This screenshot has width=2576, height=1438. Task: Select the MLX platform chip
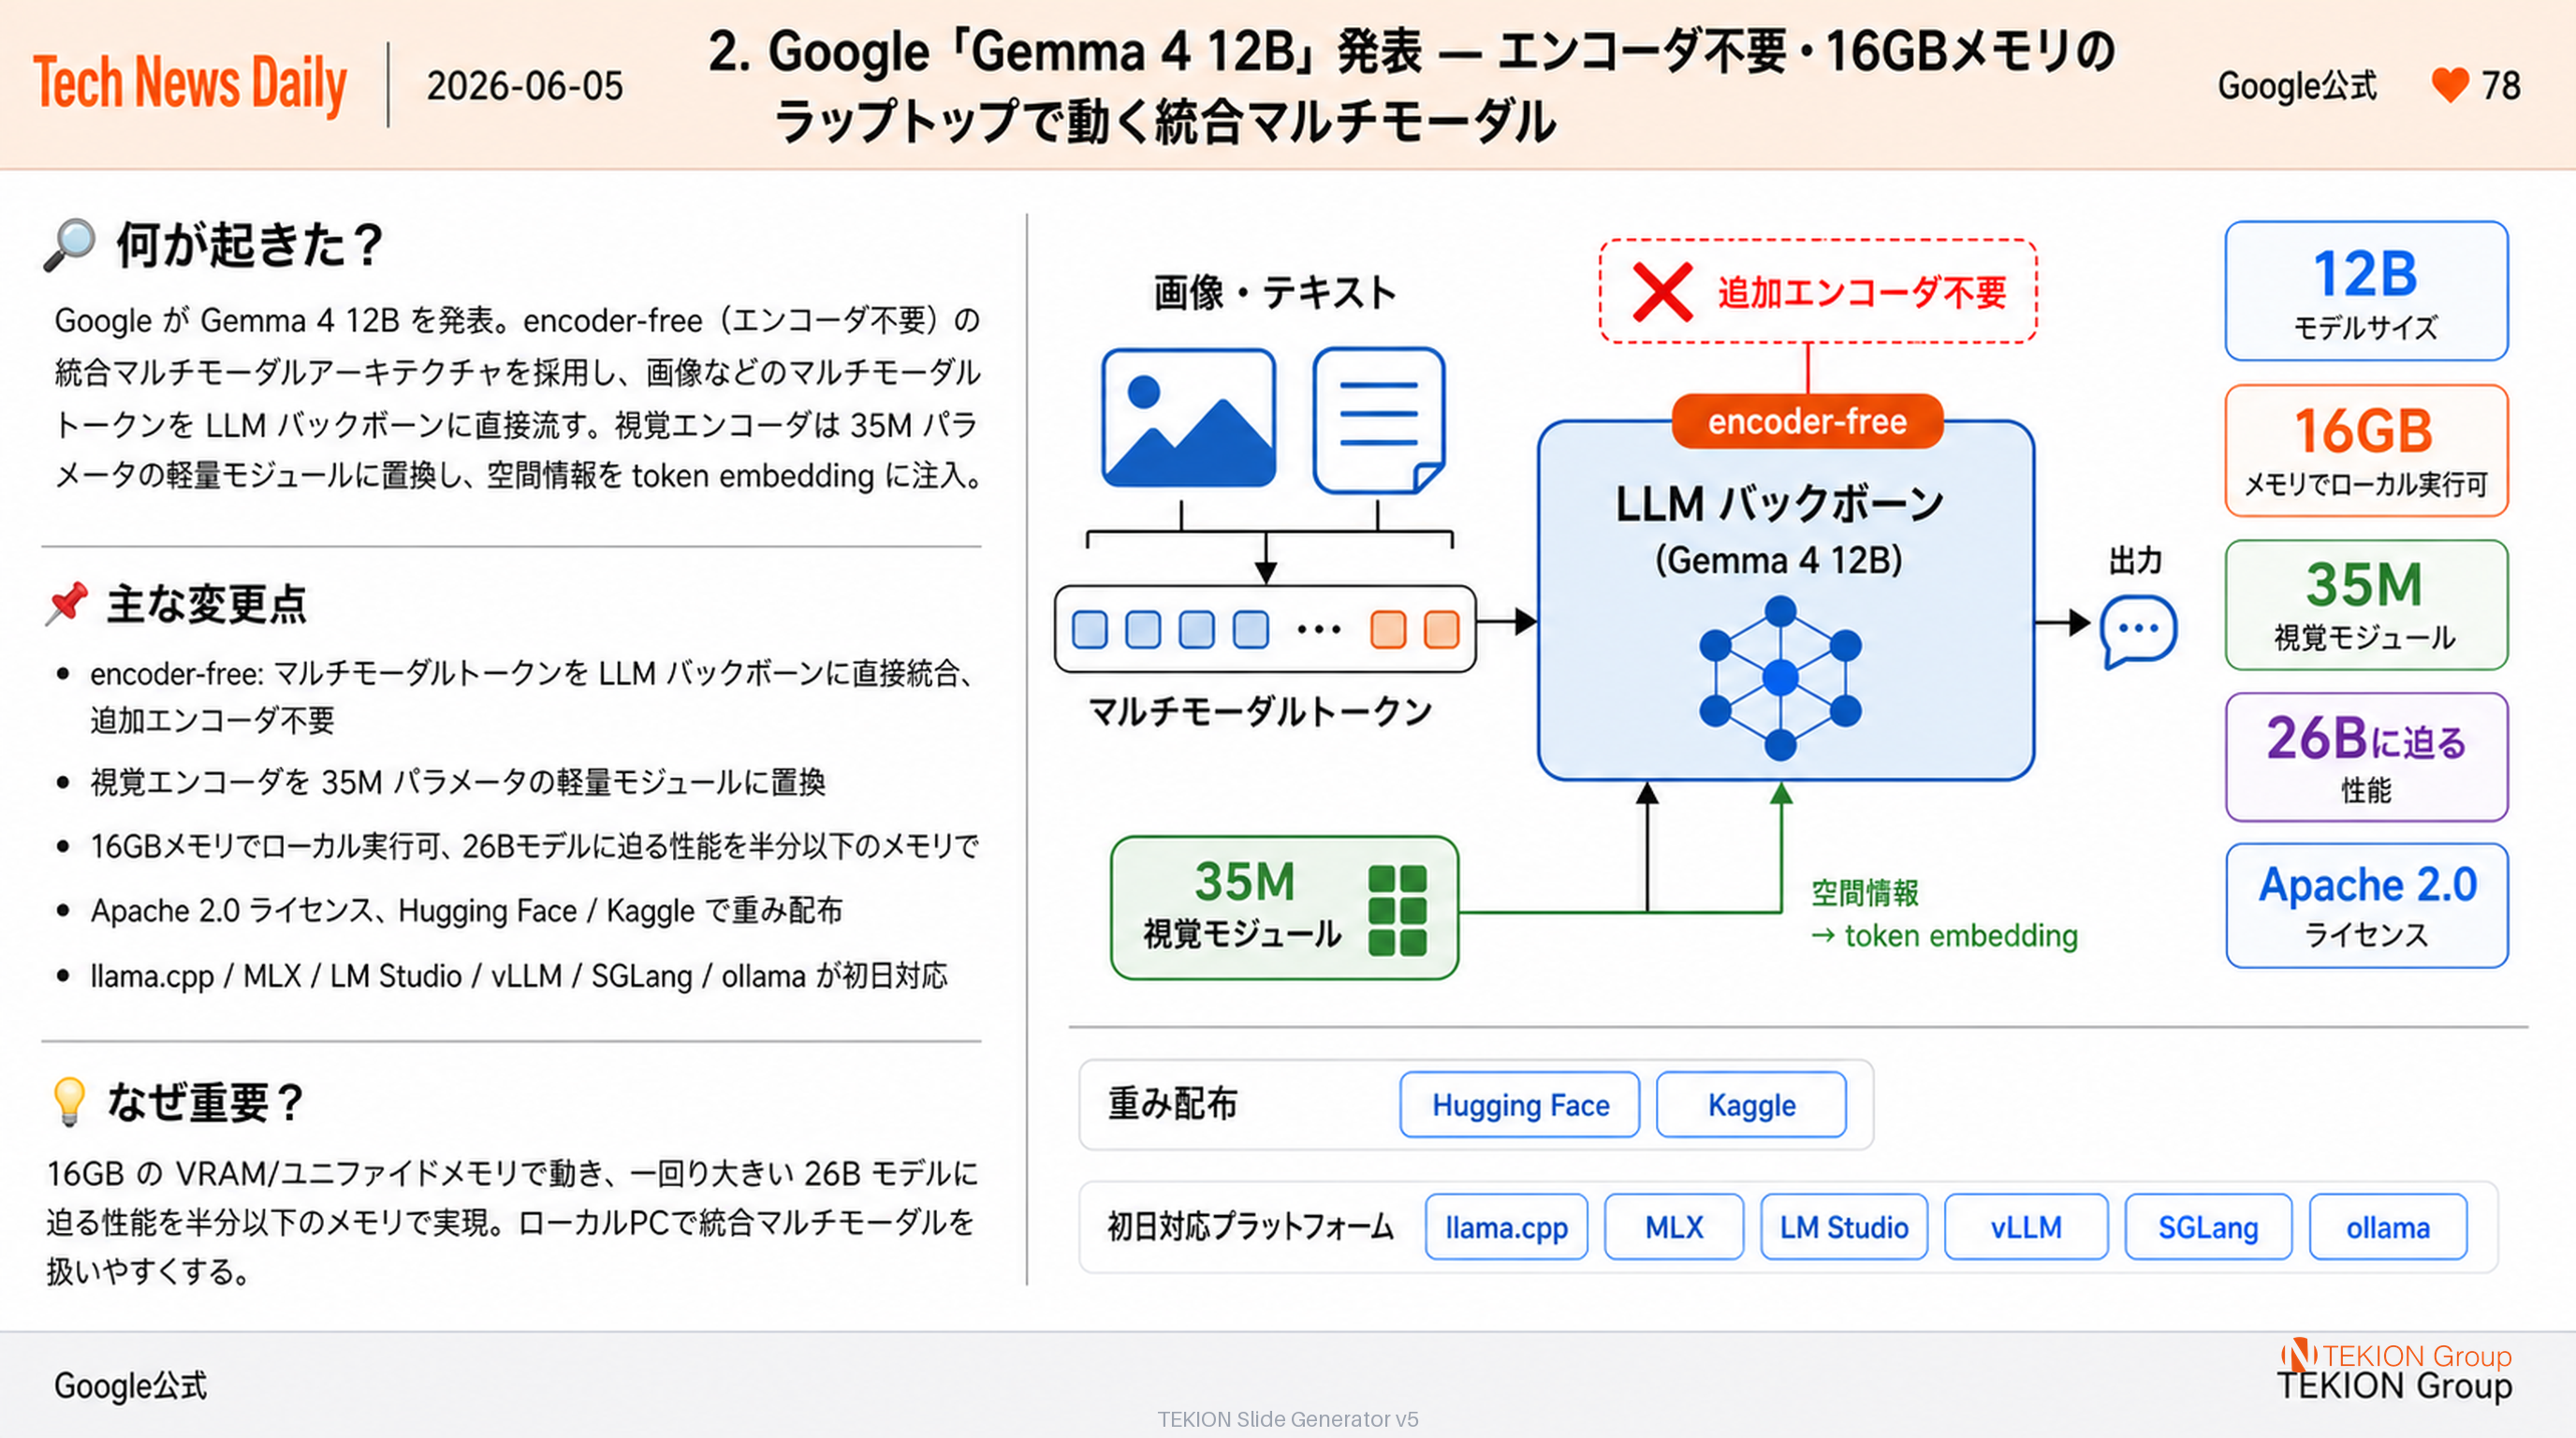point(1674,1227)
